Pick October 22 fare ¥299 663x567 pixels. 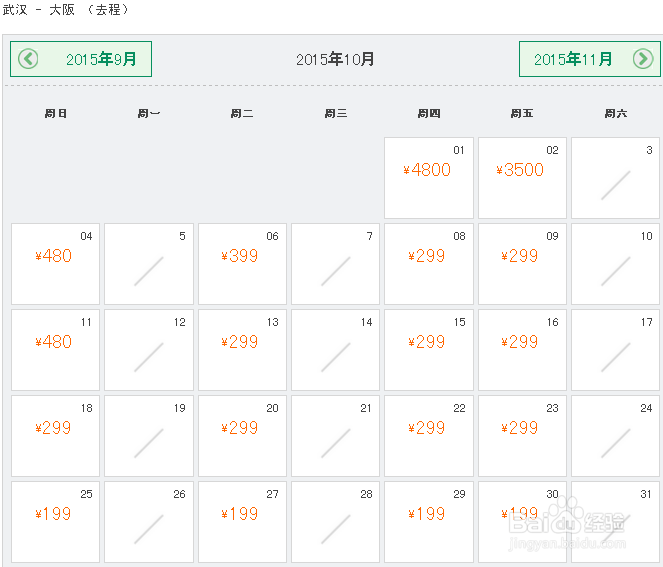point(429,436)
